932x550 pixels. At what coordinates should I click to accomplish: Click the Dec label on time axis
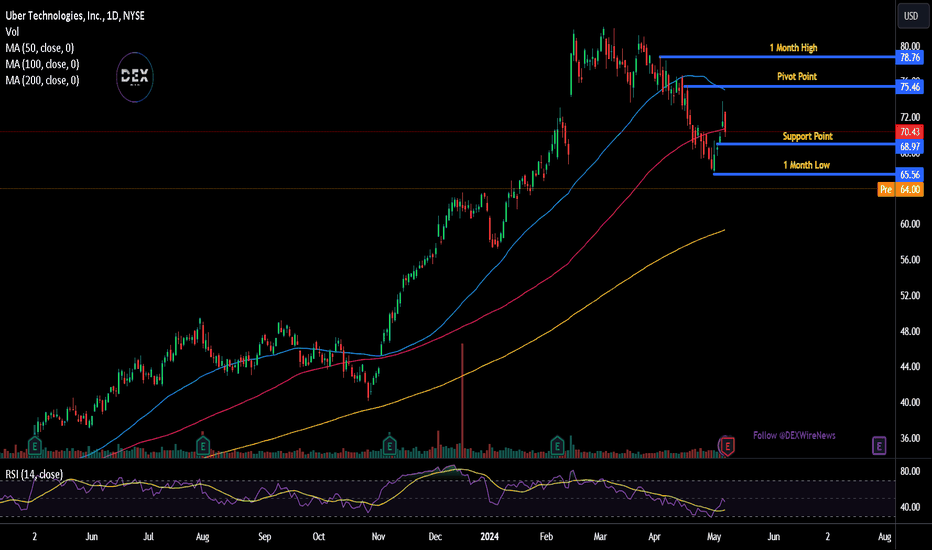pyautogui.click(x=435, y=536)
